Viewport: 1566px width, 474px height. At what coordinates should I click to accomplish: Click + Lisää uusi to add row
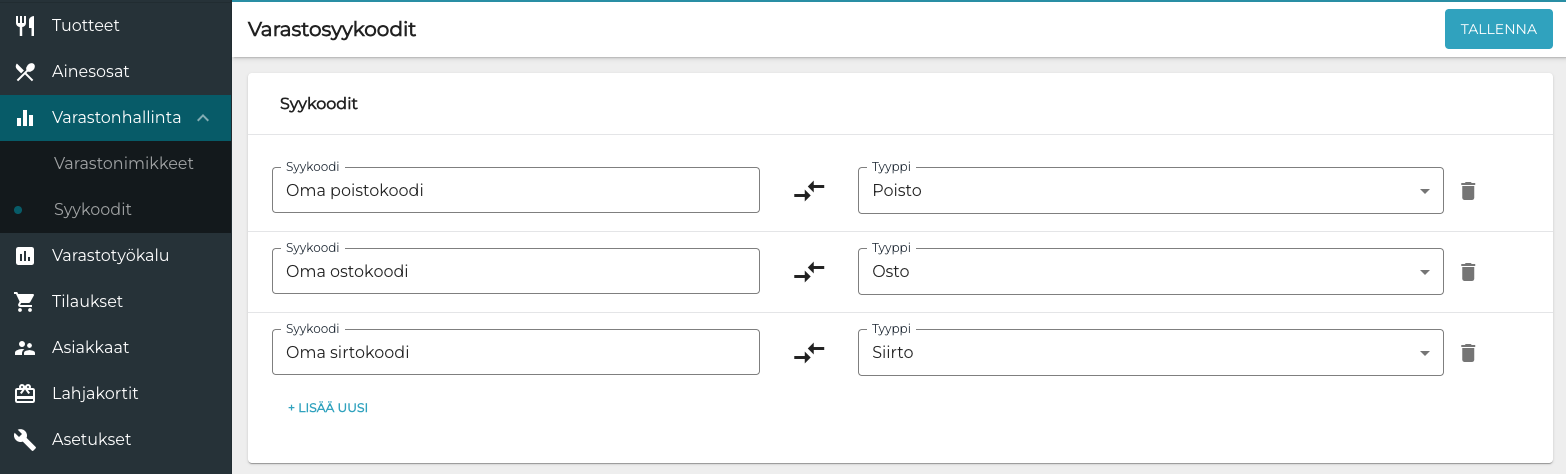328,408
